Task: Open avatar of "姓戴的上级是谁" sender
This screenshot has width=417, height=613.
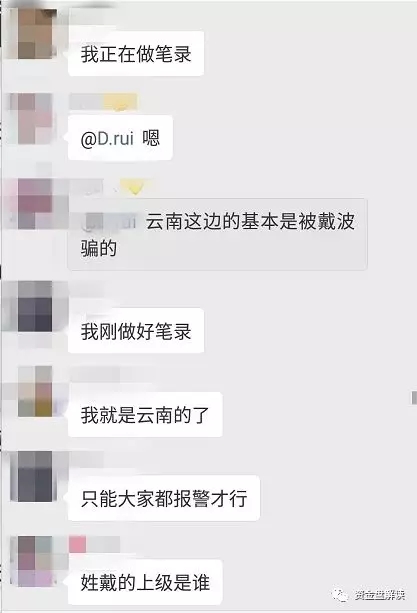Action: [x=35, y=561]
